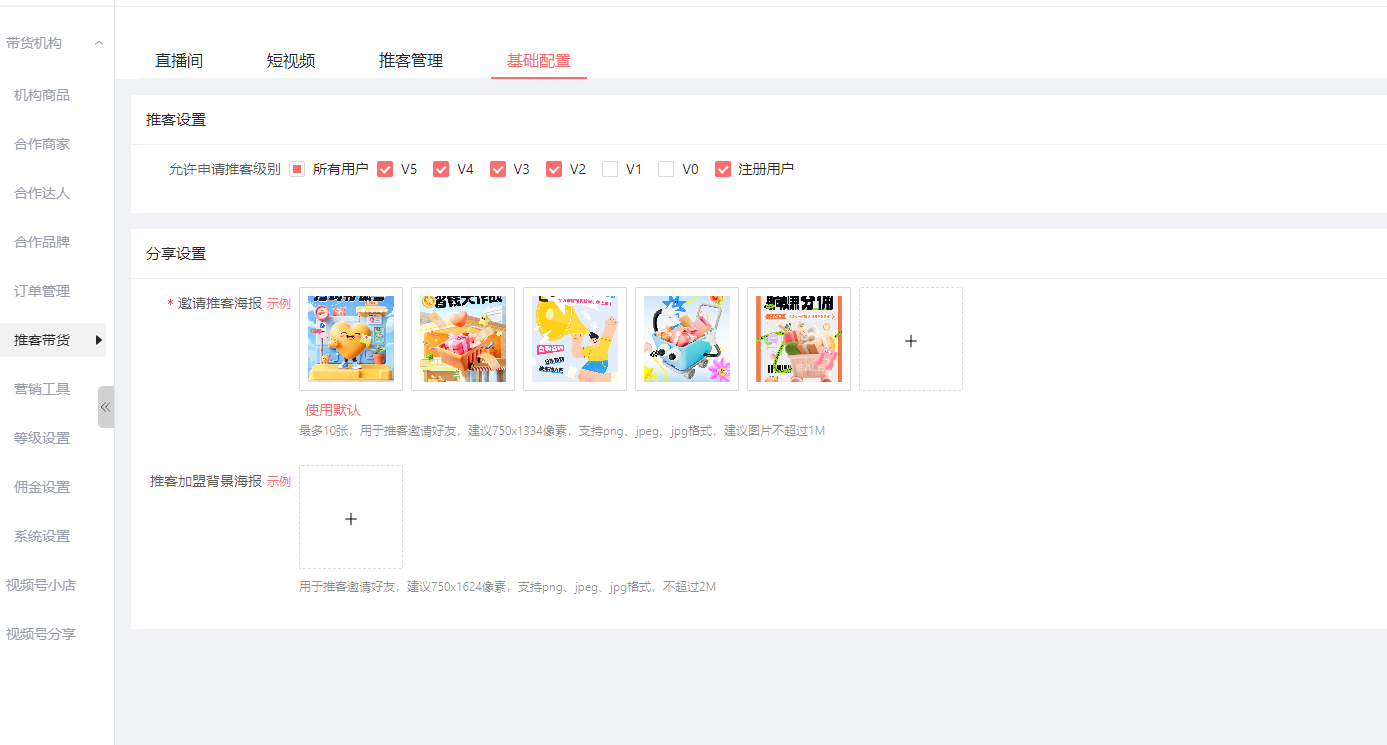This screenshot has width=1387, height=745.
Task: Collapse sidebar with double-chevron handle
Action: (x=105, y=407)
